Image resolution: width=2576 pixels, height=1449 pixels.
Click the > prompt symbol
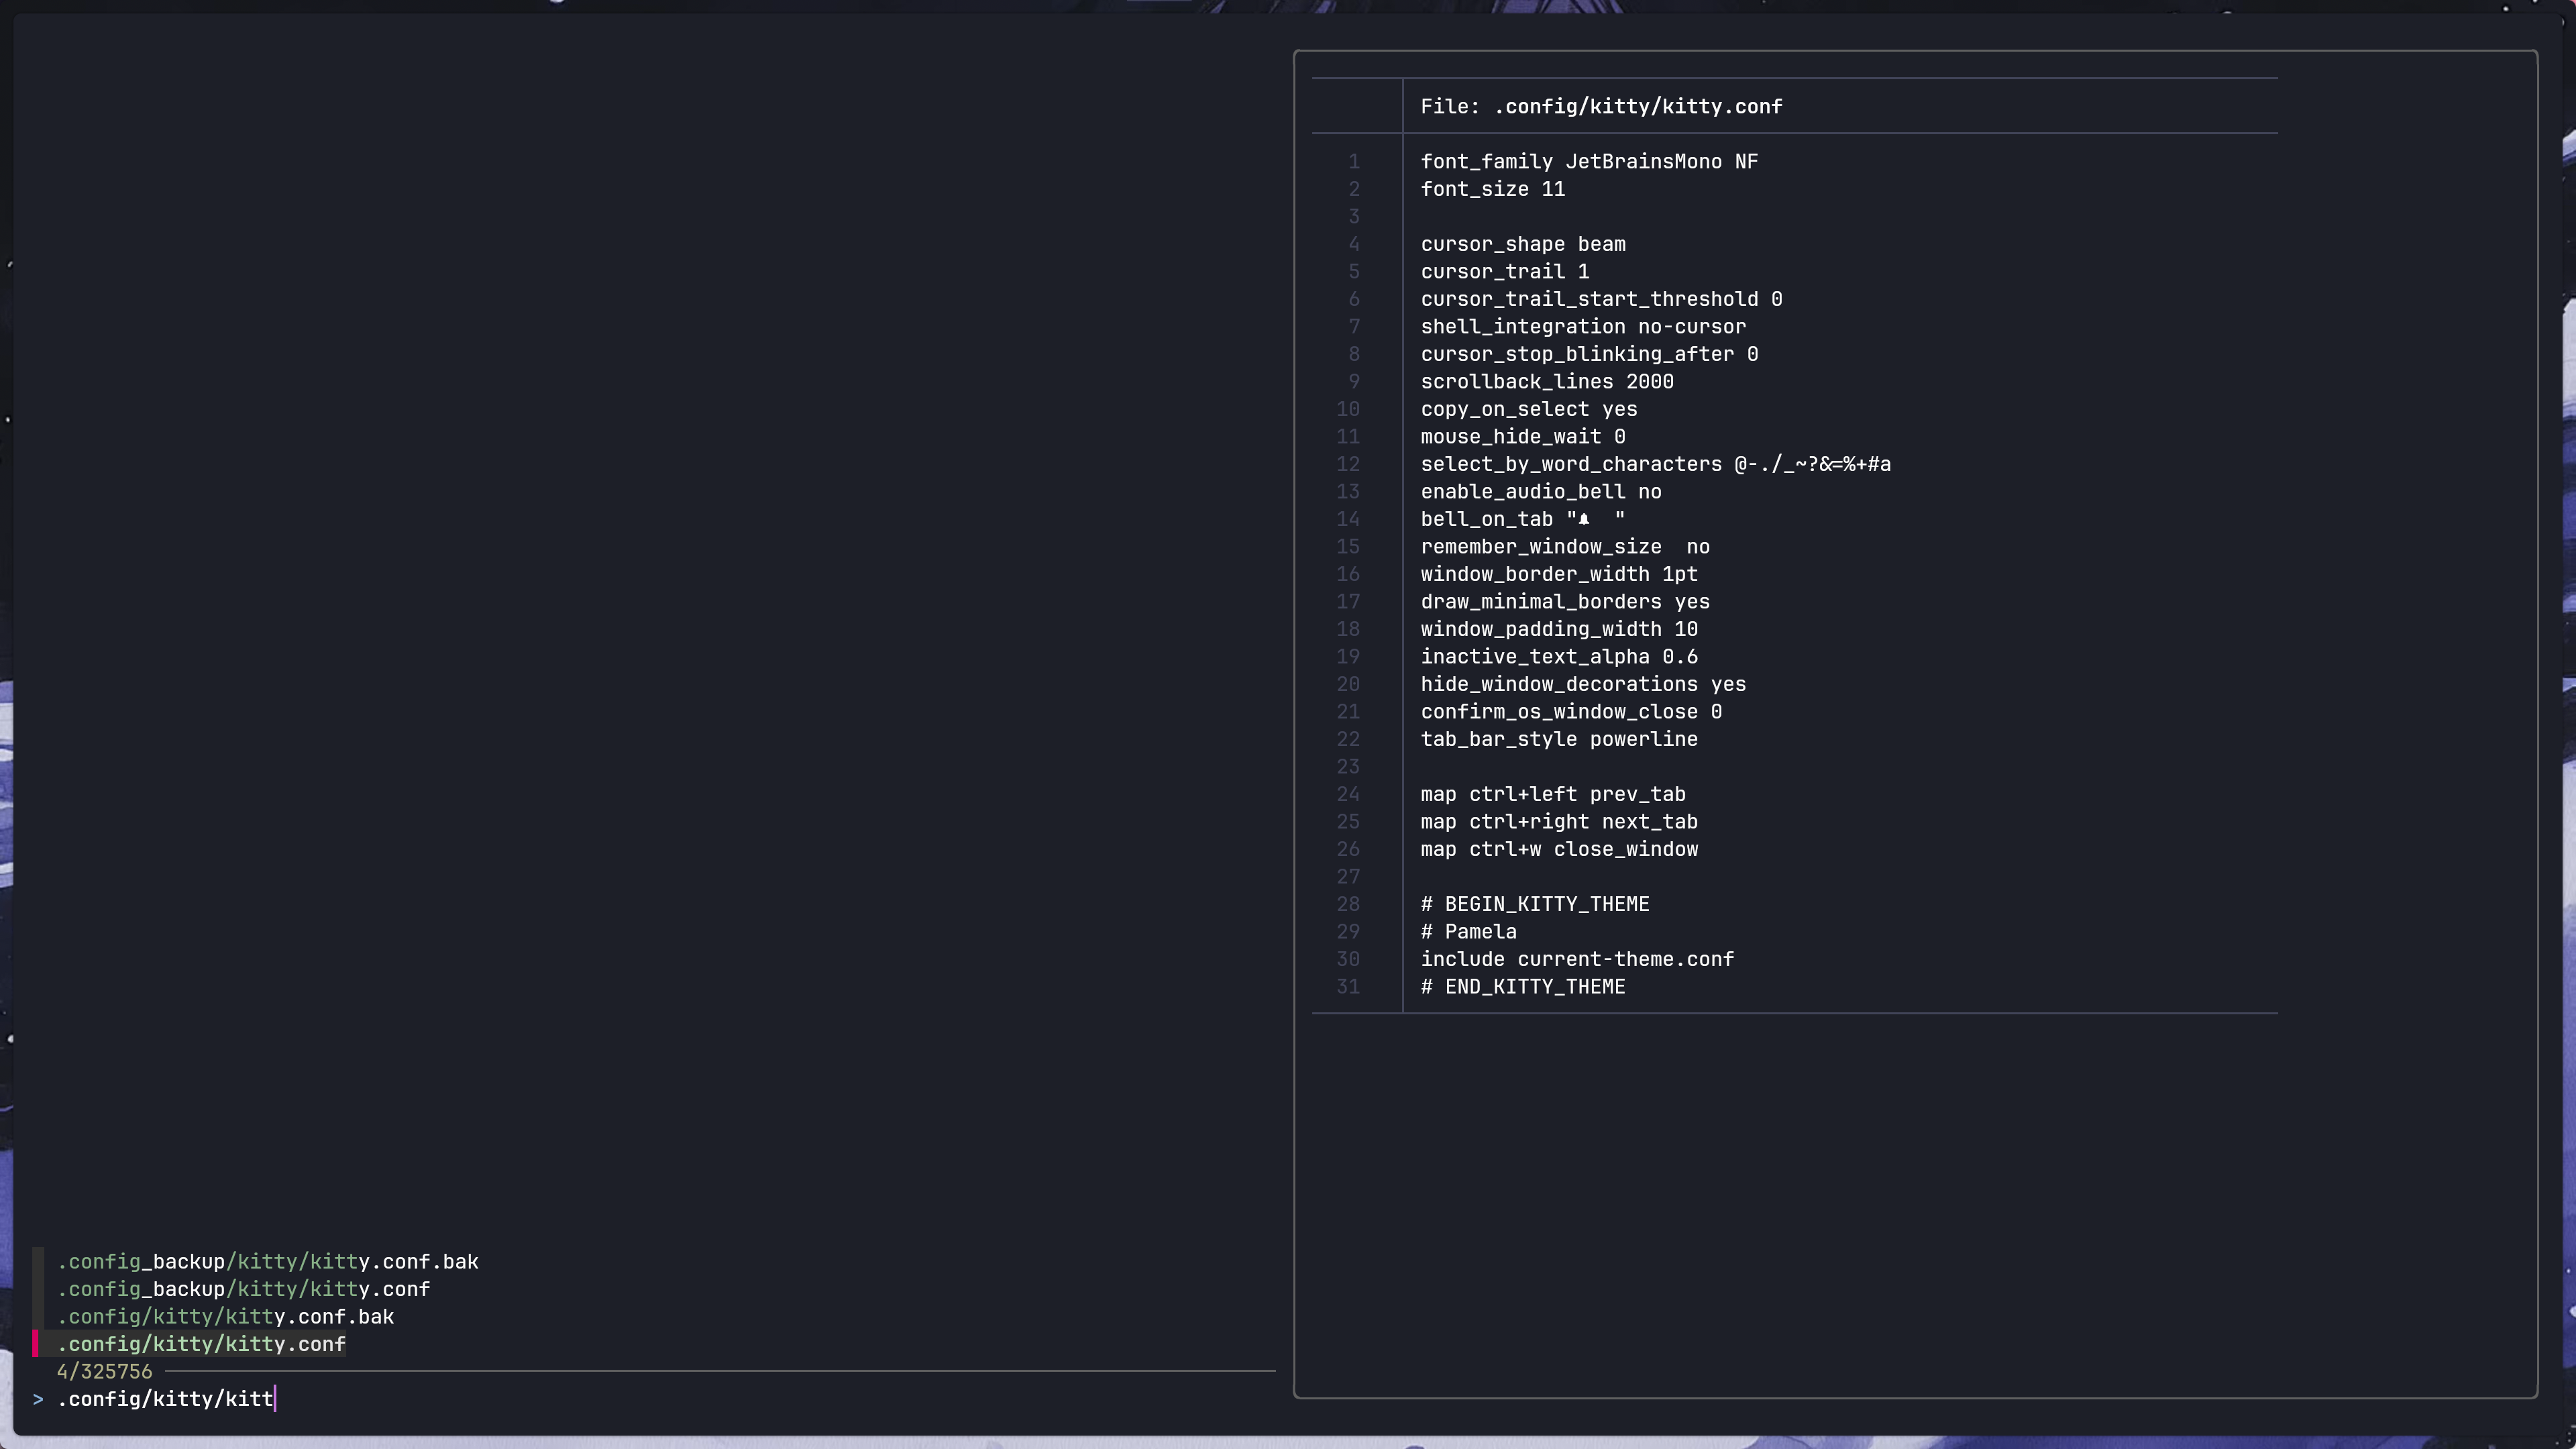pyautogui.click(x=38, y=1399)
